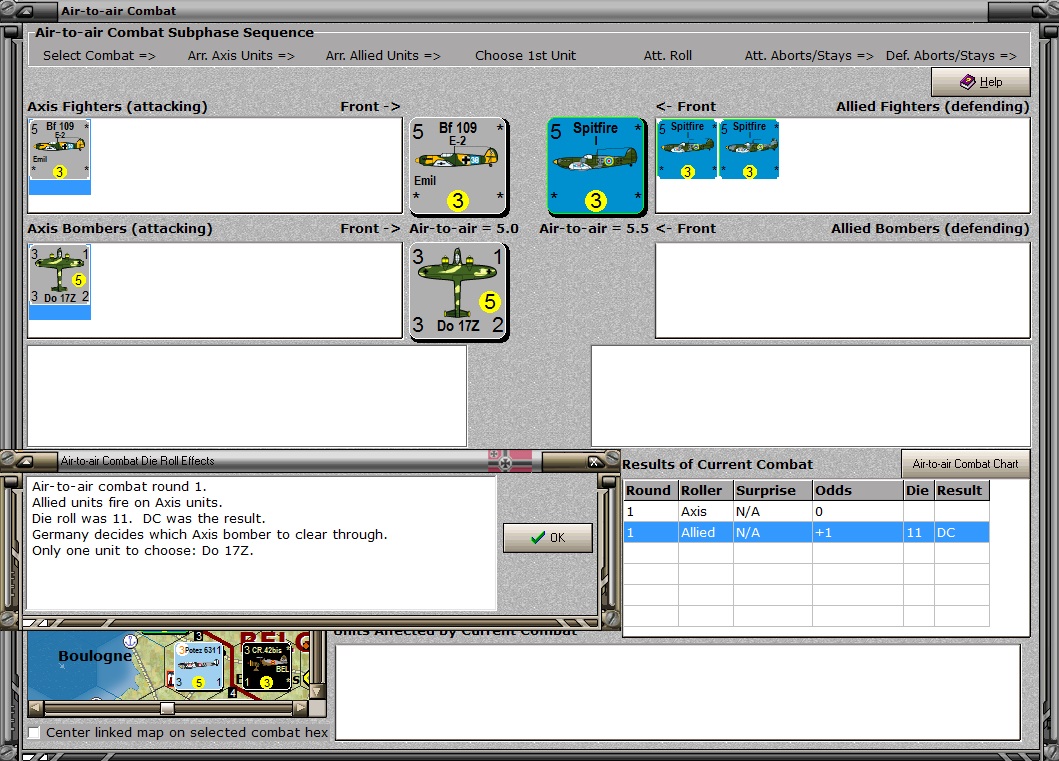Click the DC result cell
This screenshot has height=761, width=1059.
click(x=962, y=532)
